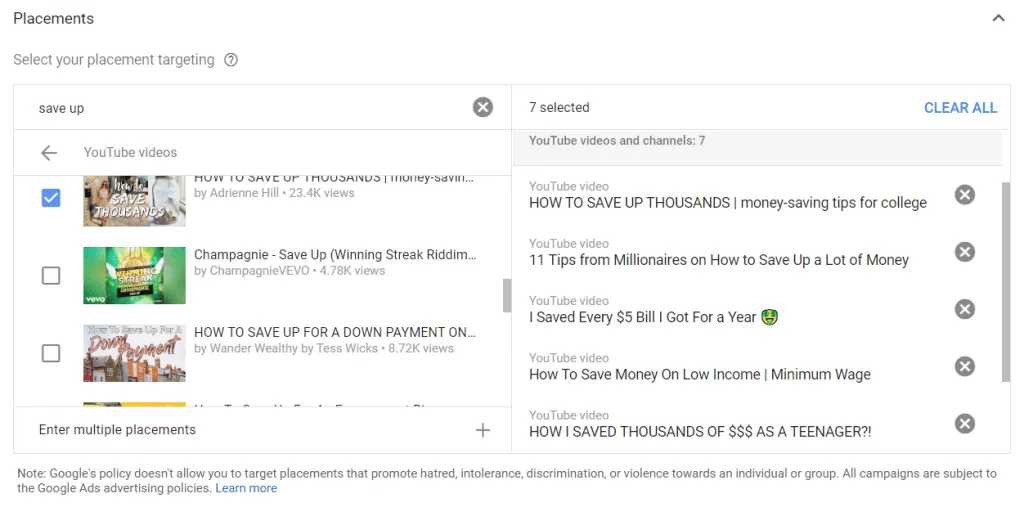Remove 'HOW I SAVED THOUSANDS' teenager video
This screenshot has height=507, width=1024.
pyautogui.click(x=965, y=423)
